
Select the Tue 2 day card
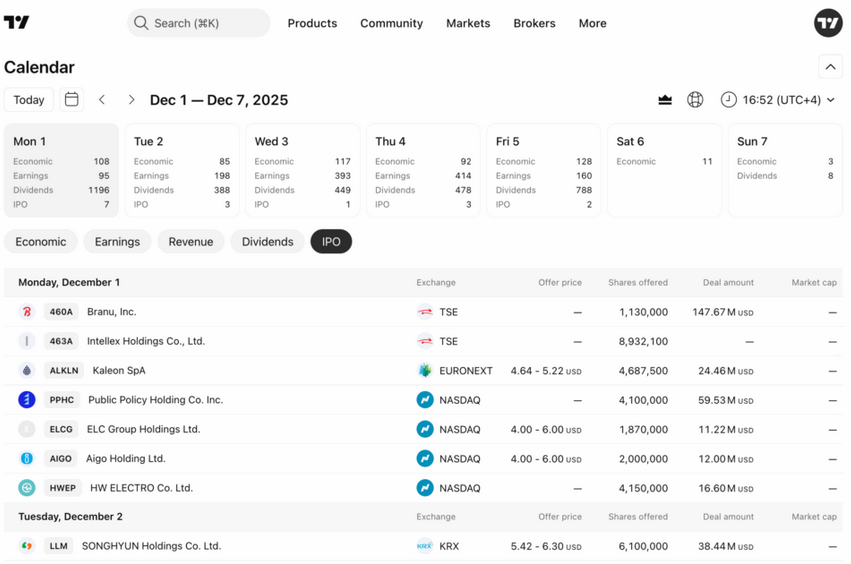coord(182,170)
